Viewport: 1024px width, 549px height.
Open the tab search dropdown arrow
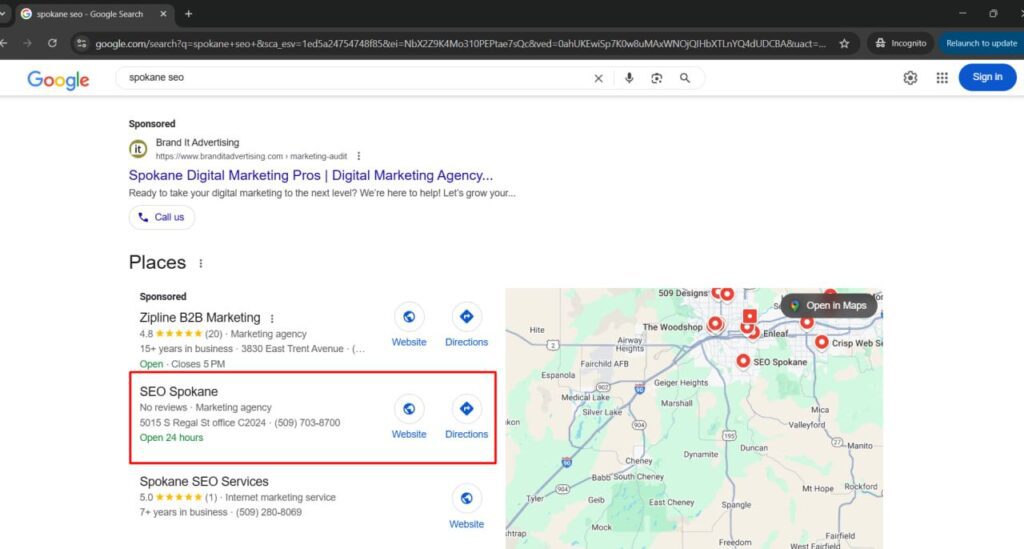pyautogui.click(x=3, y=14)
